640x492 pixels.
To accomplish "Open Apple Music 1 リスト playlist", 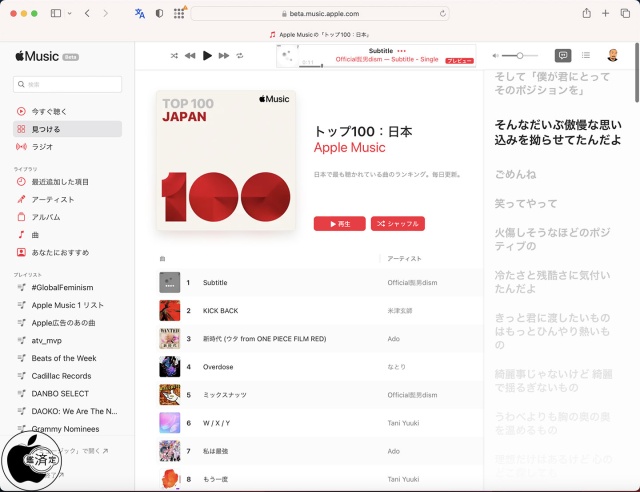I will click(67, 305).
